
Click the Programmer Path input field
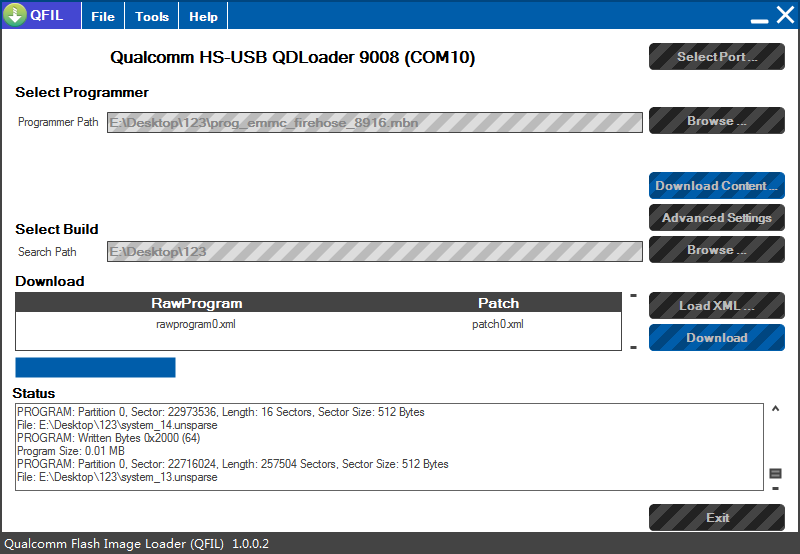click(375, 123)
